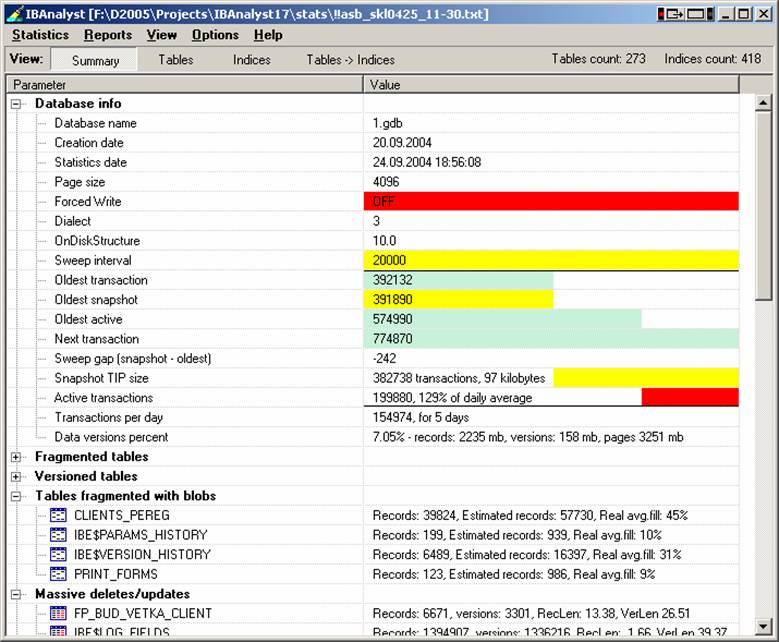Viewport: 779px width, 642px height.
Task: Switch to Tables -> Indices view
Action: click(350, 60)
